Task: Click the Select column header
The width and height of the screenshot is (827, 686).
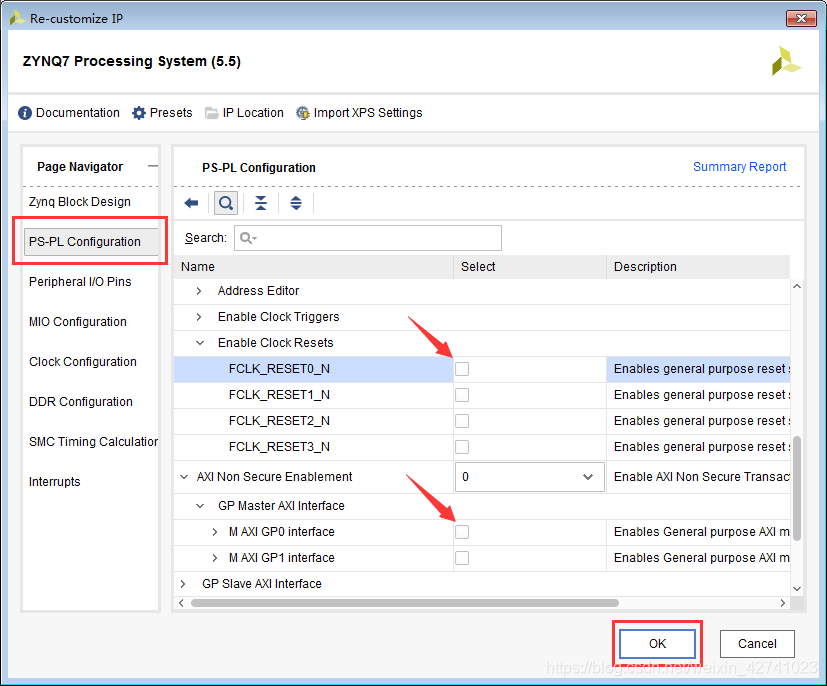Action: coord(530,267)
